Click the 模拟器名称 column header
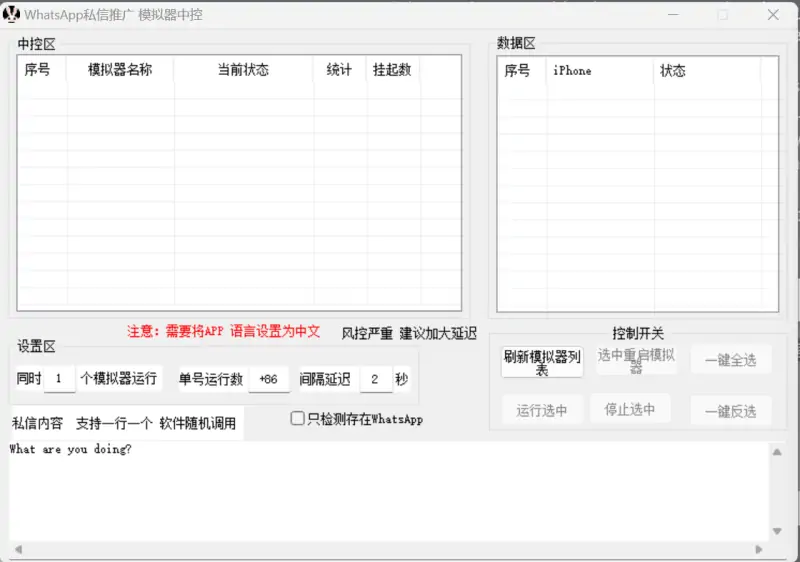 coord(120,70)
